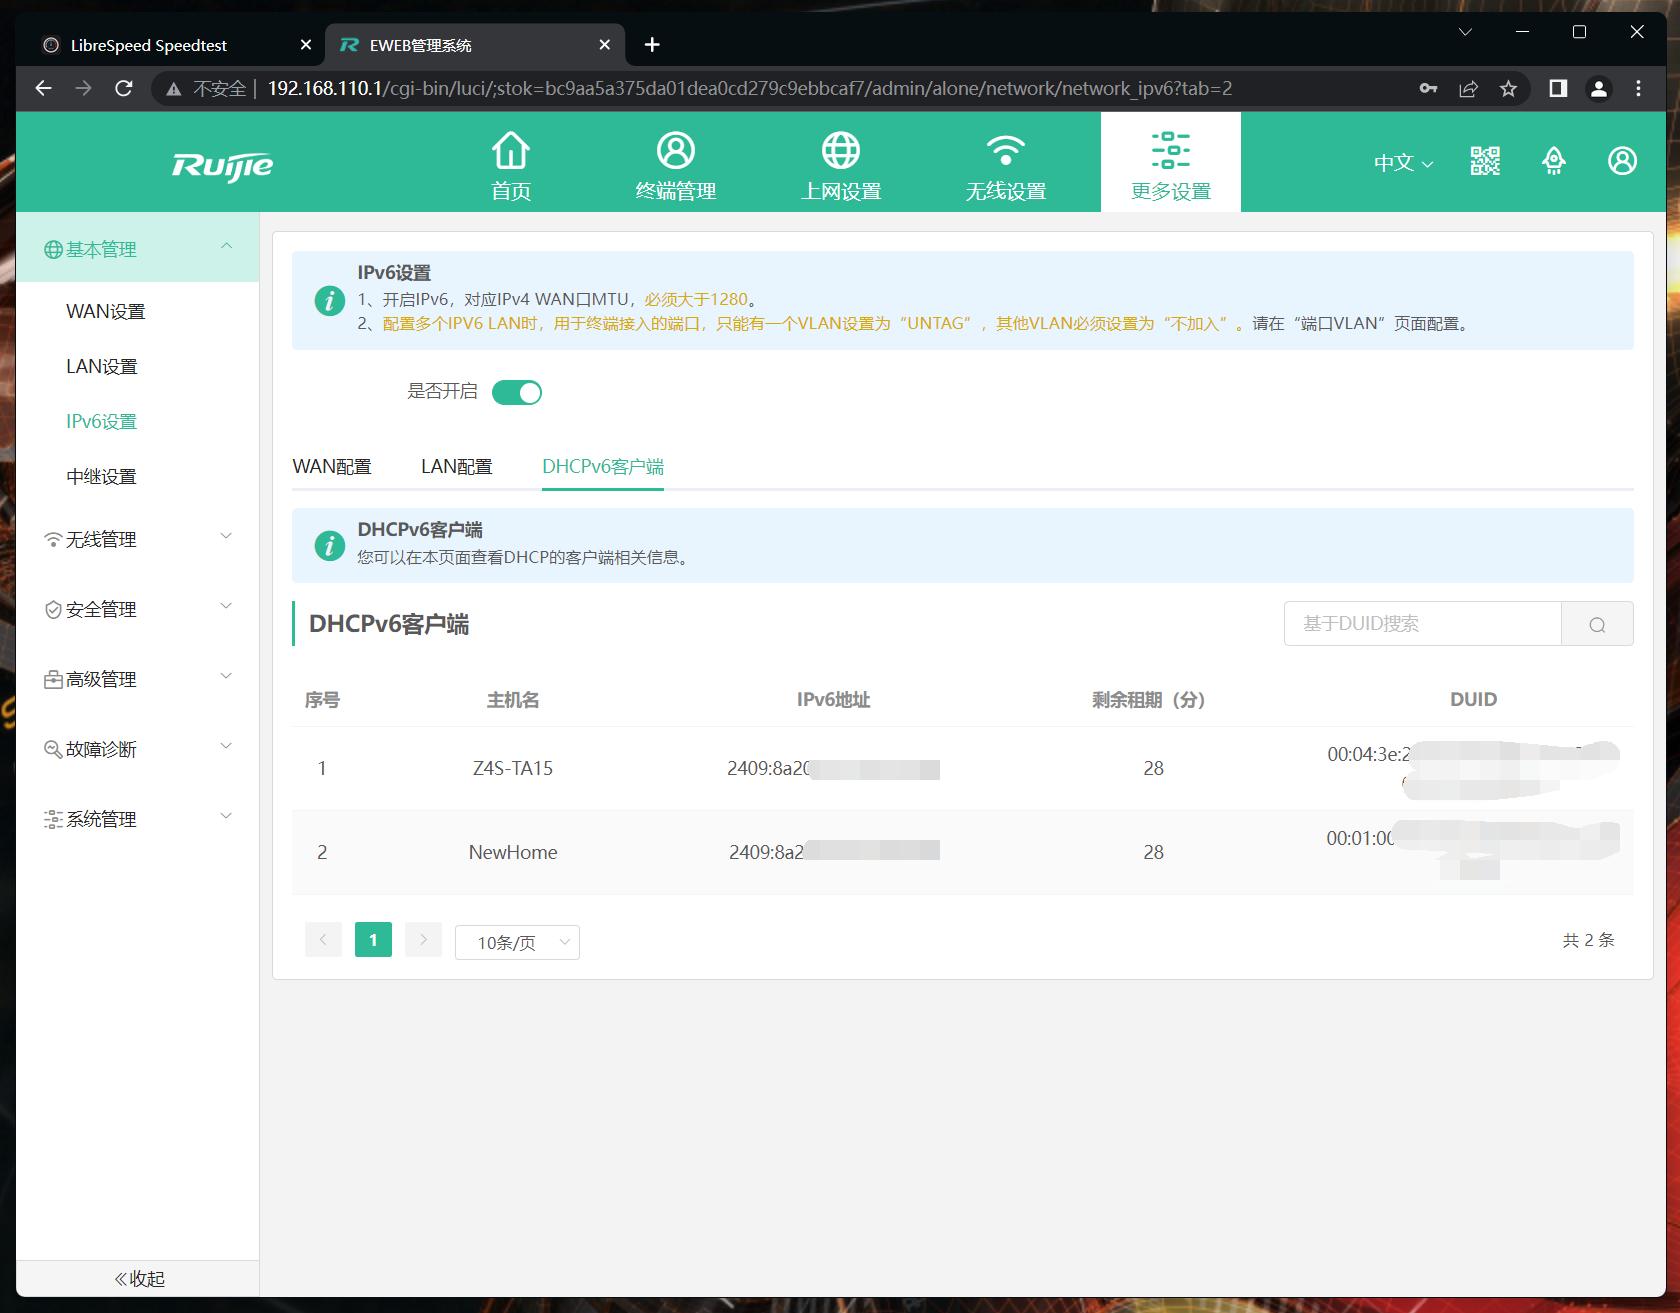The image size is (1680, 1313).
Task: Switch to the LAN配置 tab
Action: pyautogui.click(x=456, y=467)
